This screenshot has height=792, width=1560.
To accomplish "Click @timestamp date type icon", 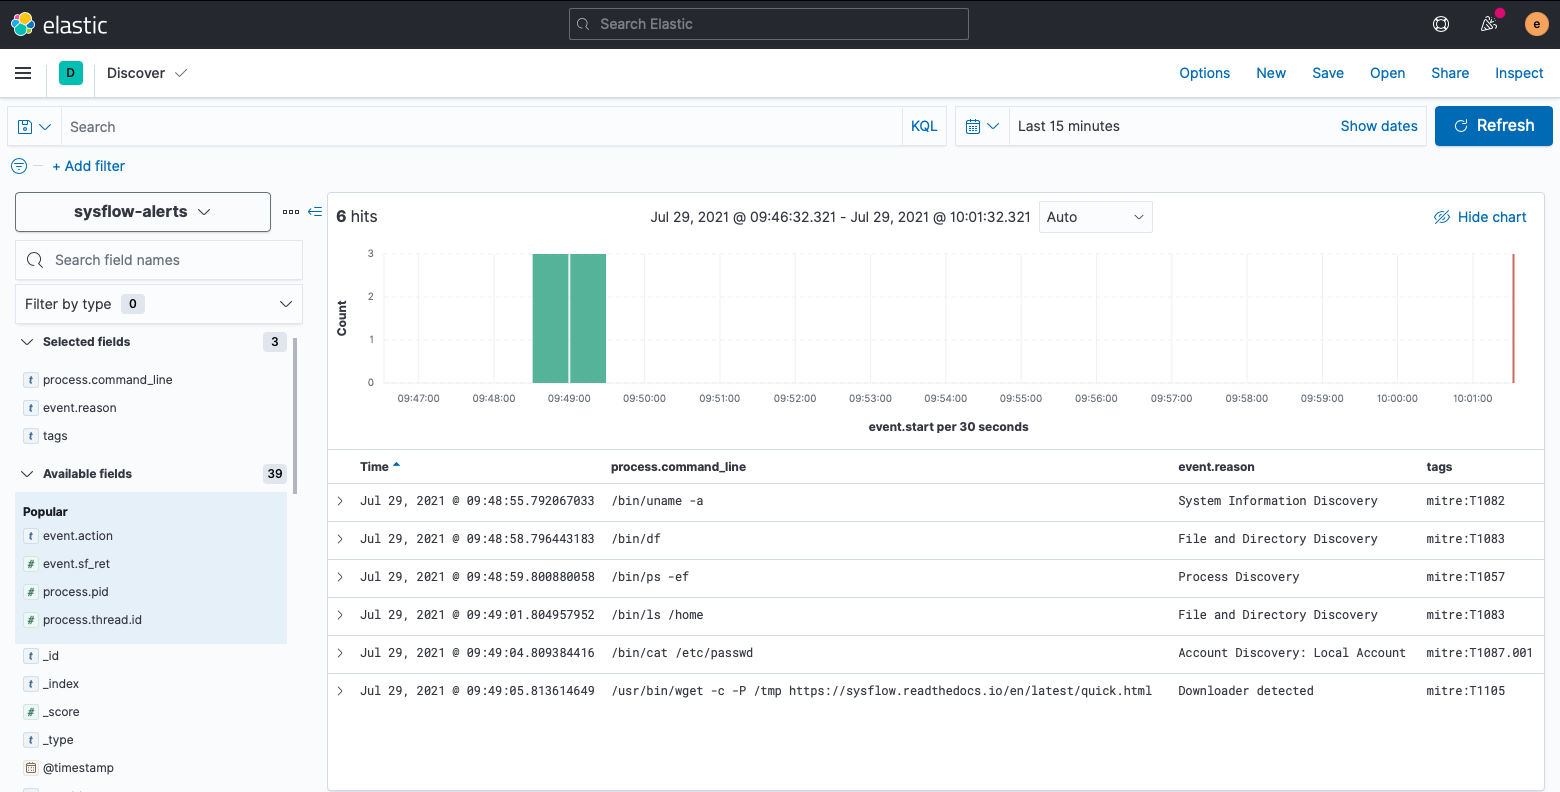I will coord(31,768).
